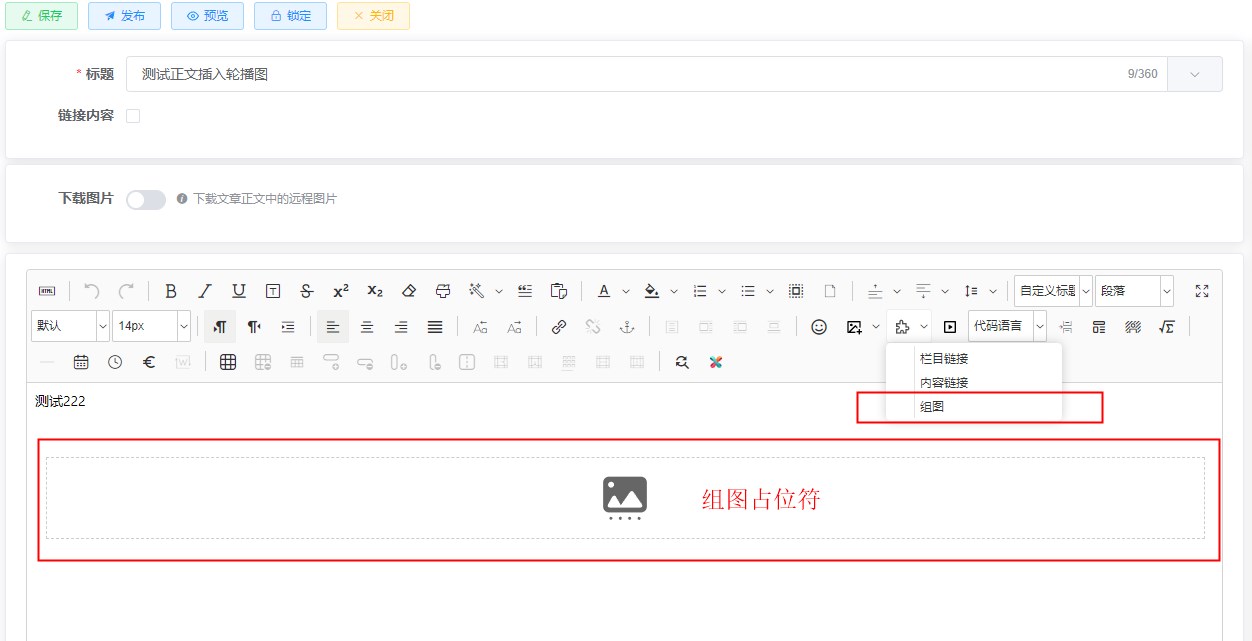
Task: Apply strikethrough formatting
Action: [x=307, y=291]
